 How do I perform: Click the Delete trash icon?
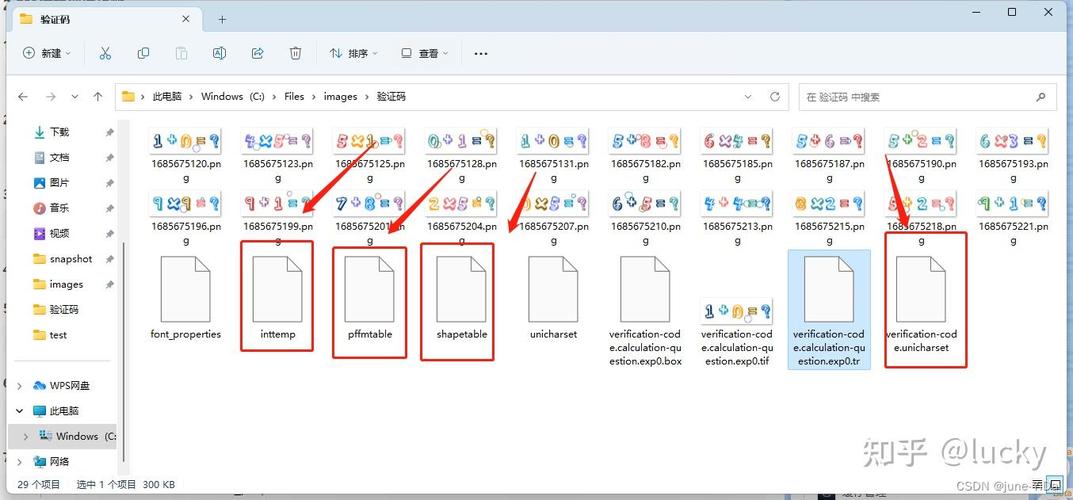coord(295,53)
